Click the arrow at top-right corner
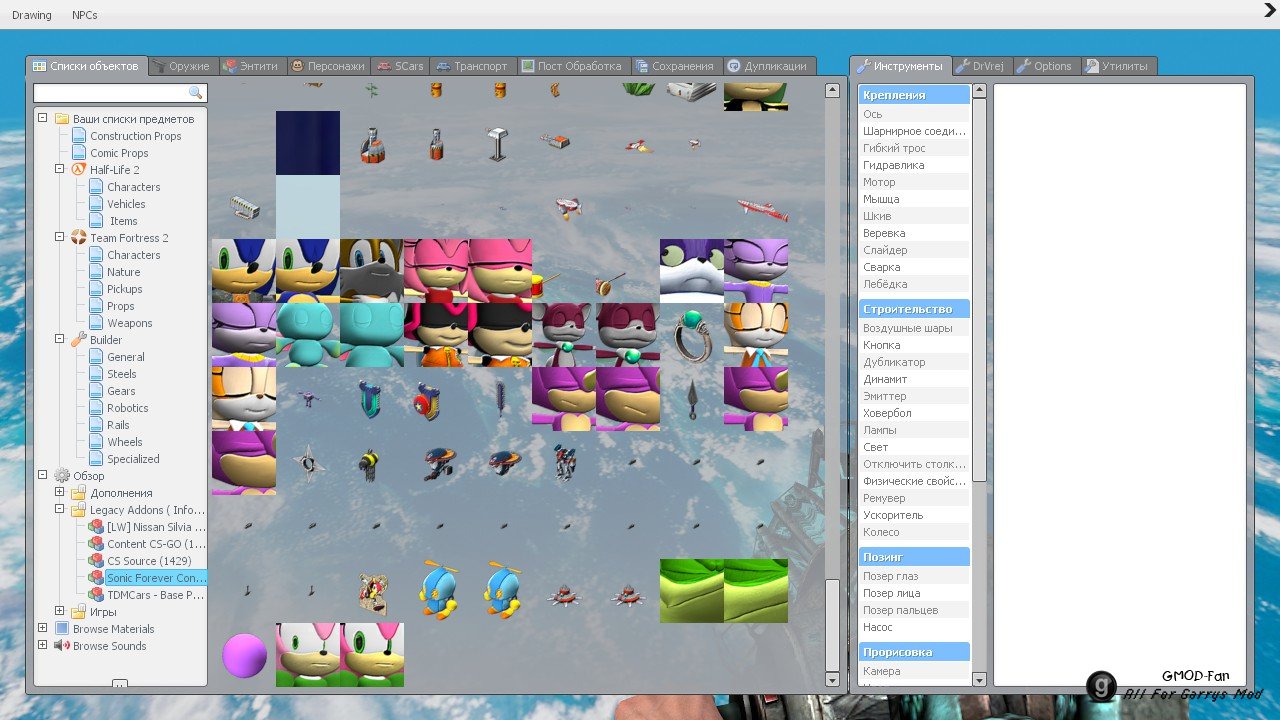The height and width of the screenshot is (720, 1280). pyautogui.click(x=1270, y=10)
